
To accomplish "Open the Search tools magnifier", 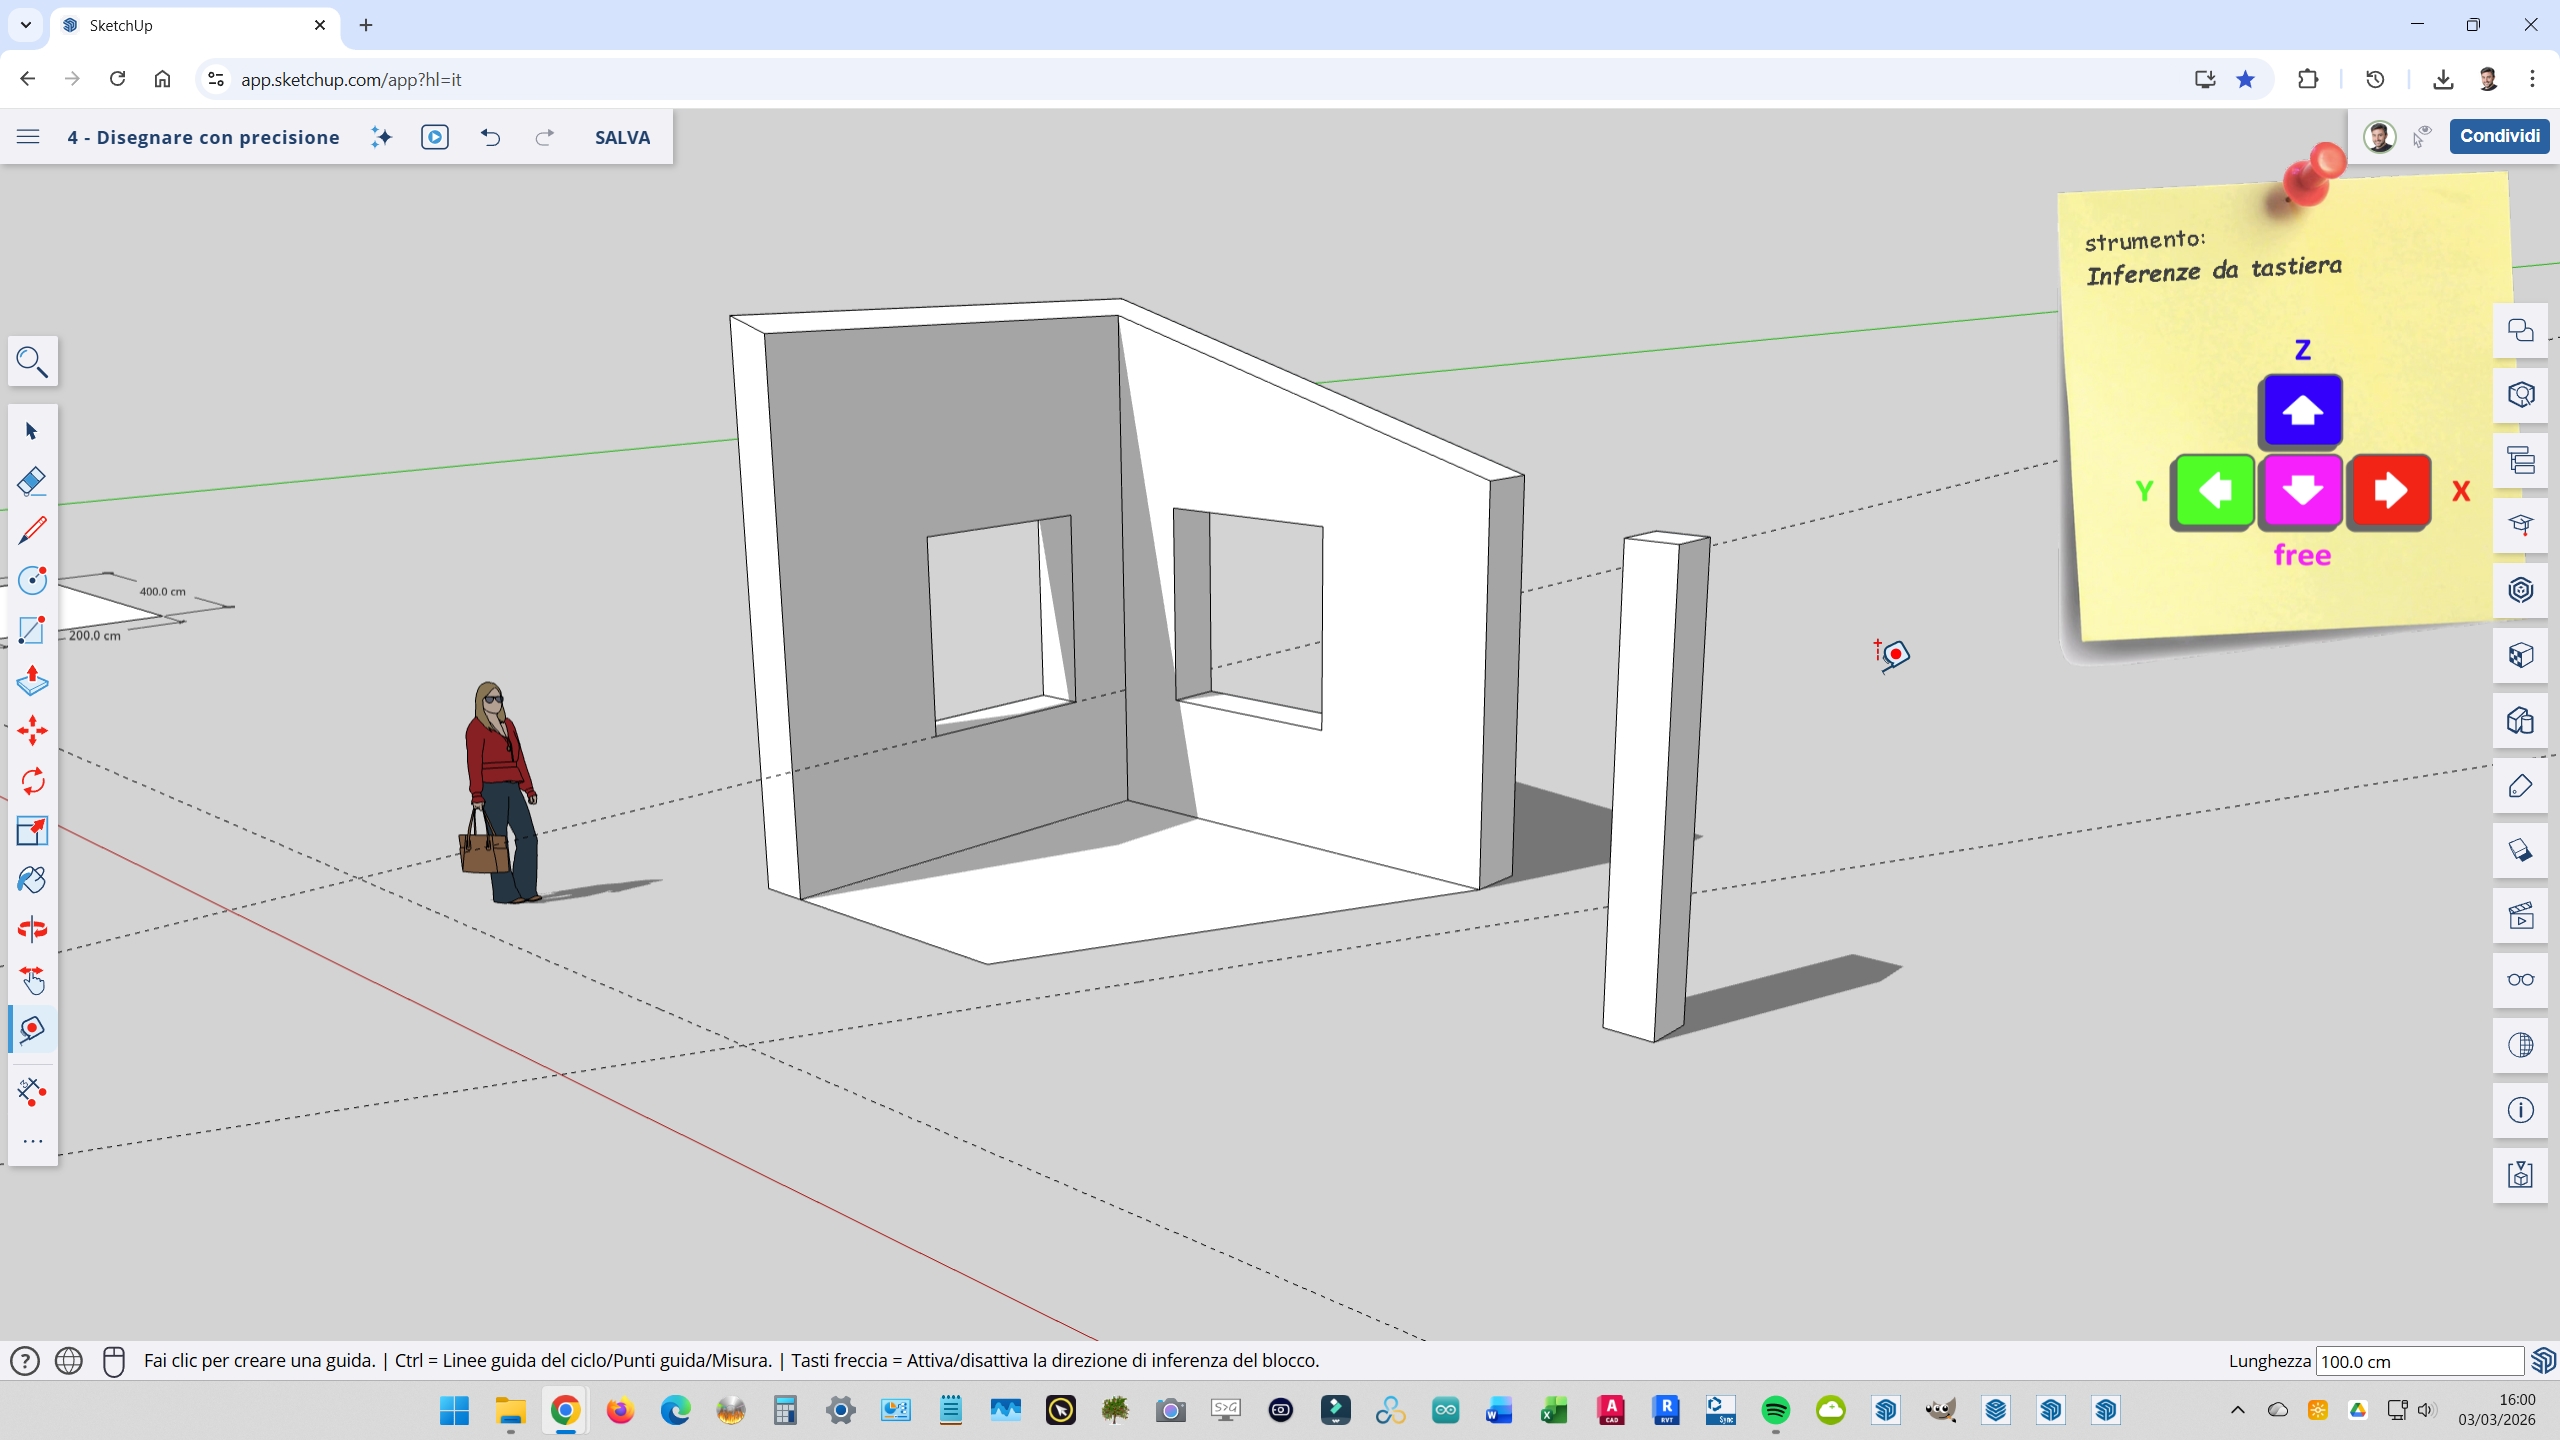I will click(x=32, y=361).
